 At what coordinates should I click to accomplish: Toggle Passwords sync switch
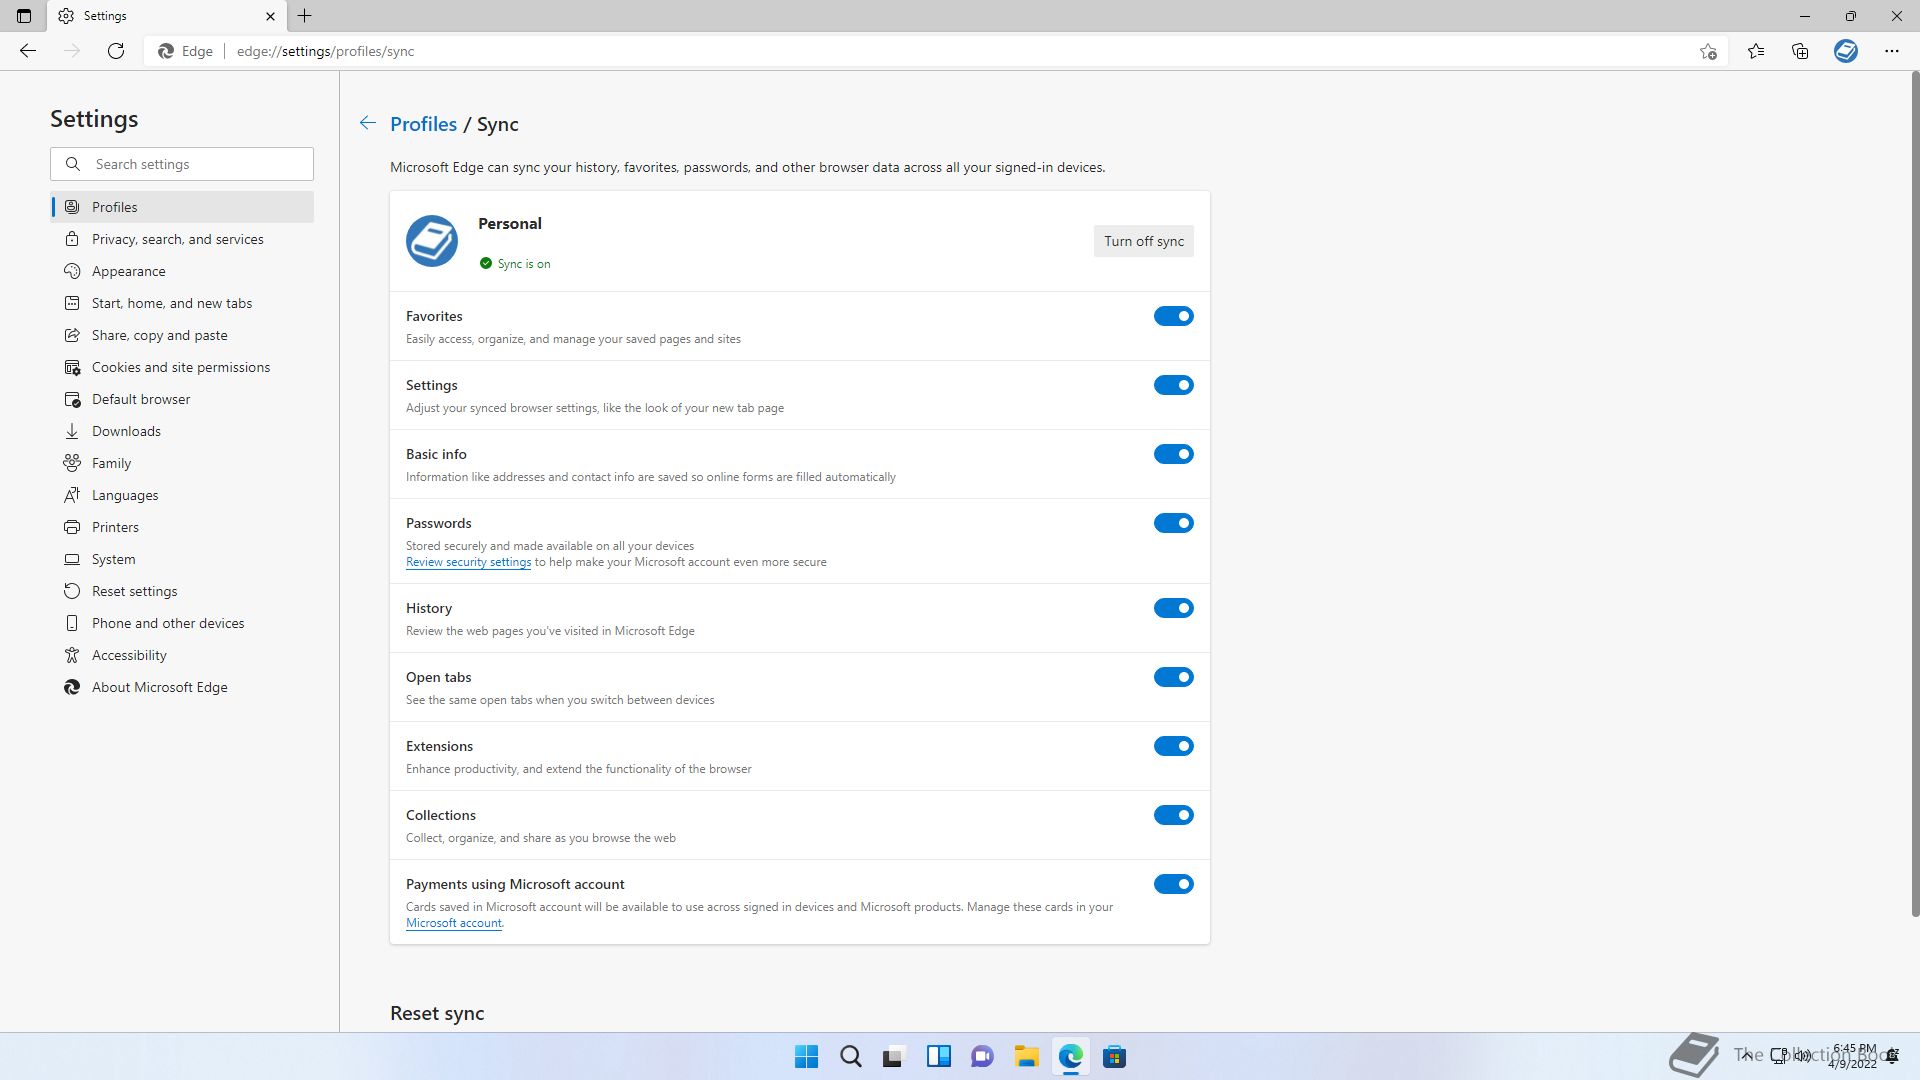coord(1174,523)
